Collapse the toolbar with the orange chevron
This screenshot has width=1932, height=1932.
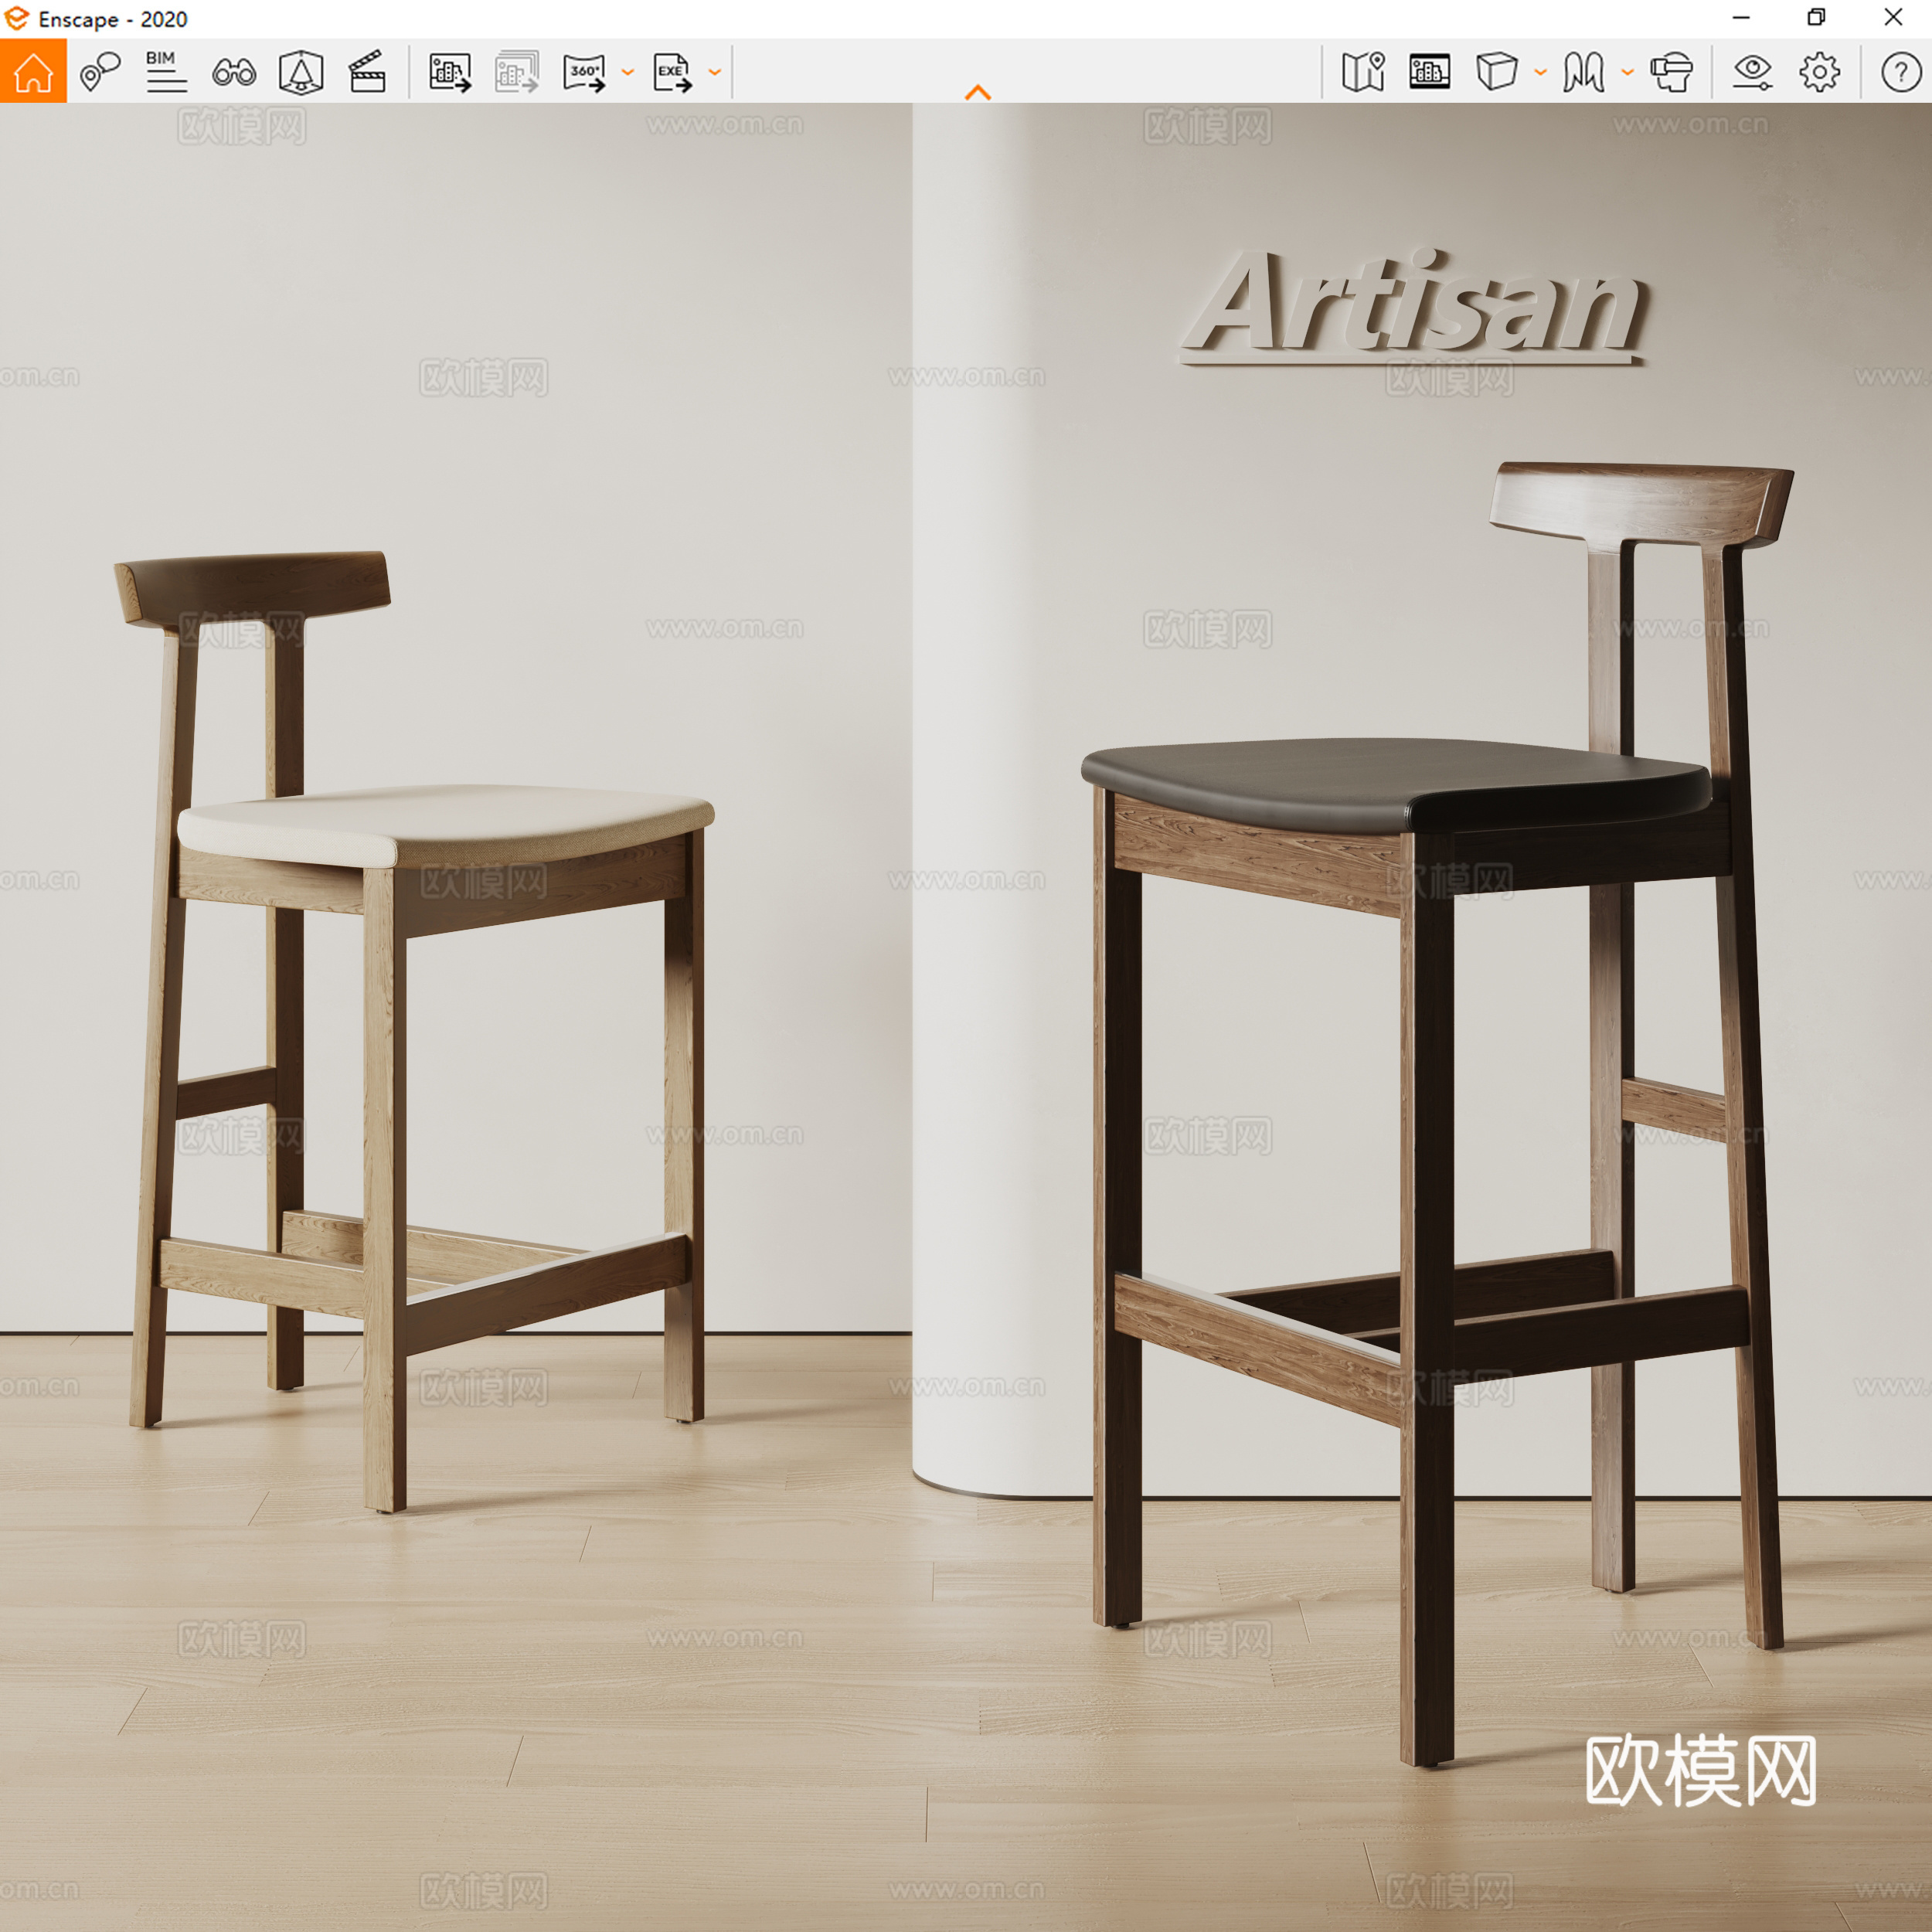pos(978,92)
